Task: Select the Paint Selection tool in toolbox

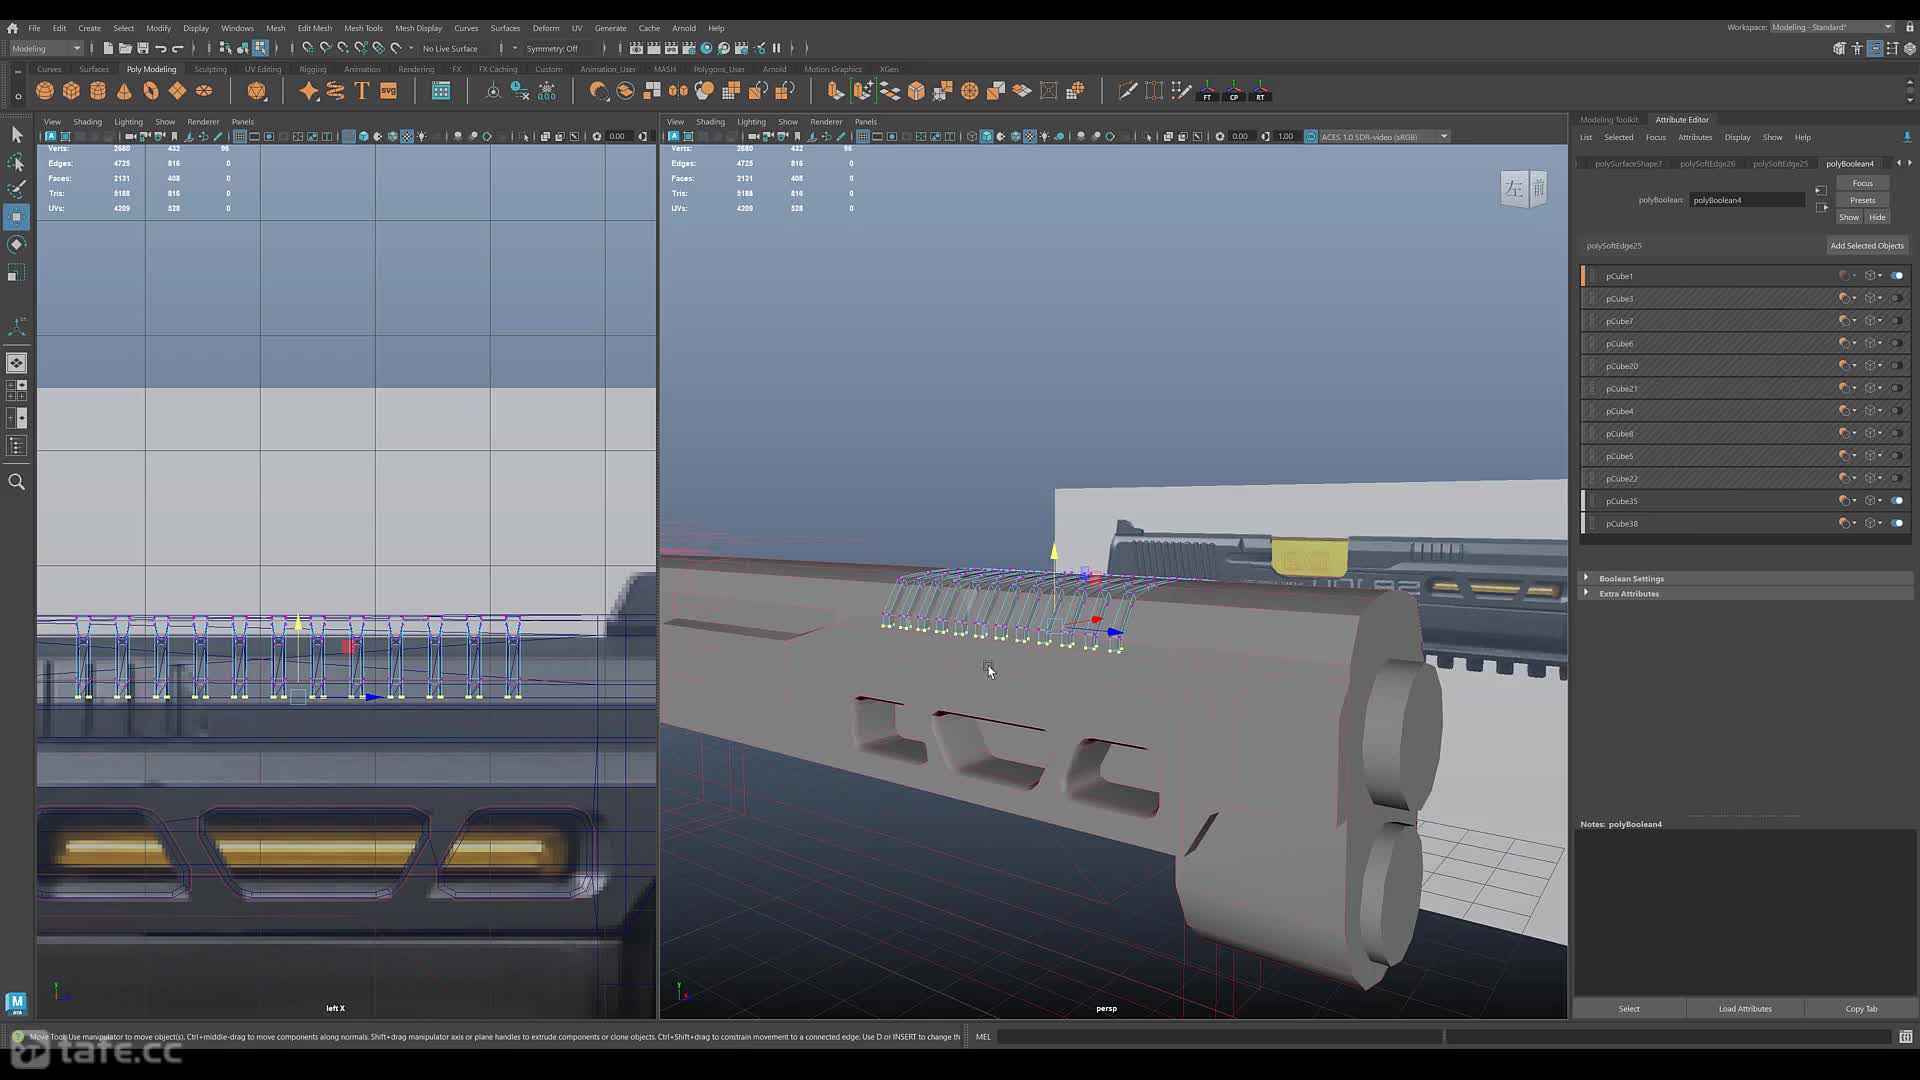Action: pyautogui.click(x=16, y=189)
